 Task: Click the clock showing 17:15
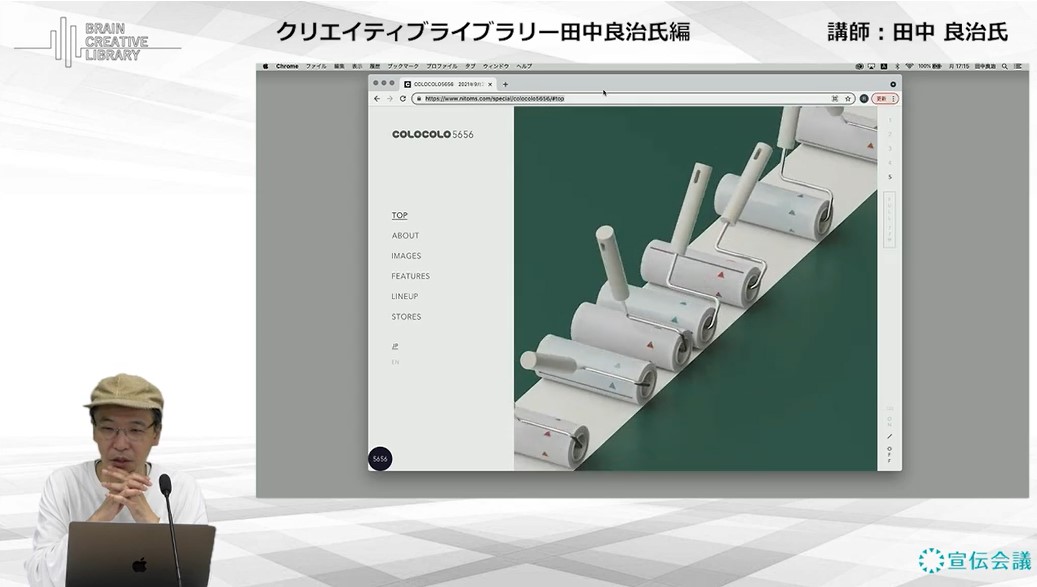[959, 66]
